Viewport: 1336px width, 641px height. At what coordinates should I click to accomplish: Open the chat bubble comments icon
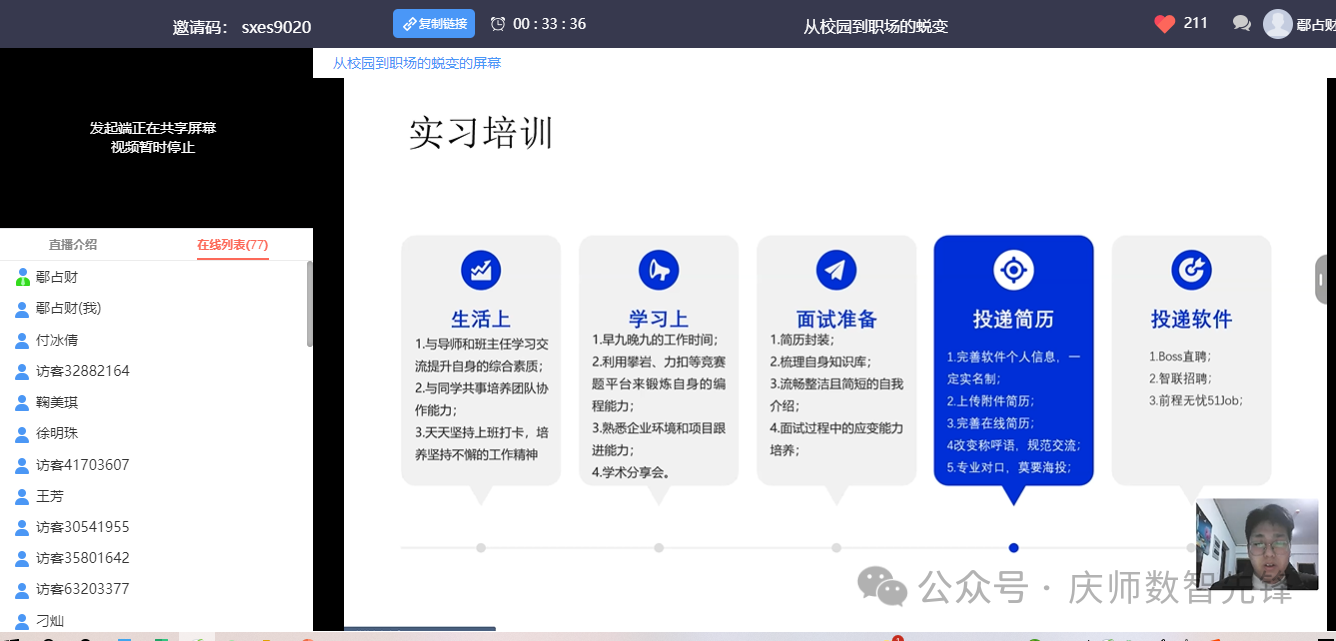click(x=1241, y=24)
